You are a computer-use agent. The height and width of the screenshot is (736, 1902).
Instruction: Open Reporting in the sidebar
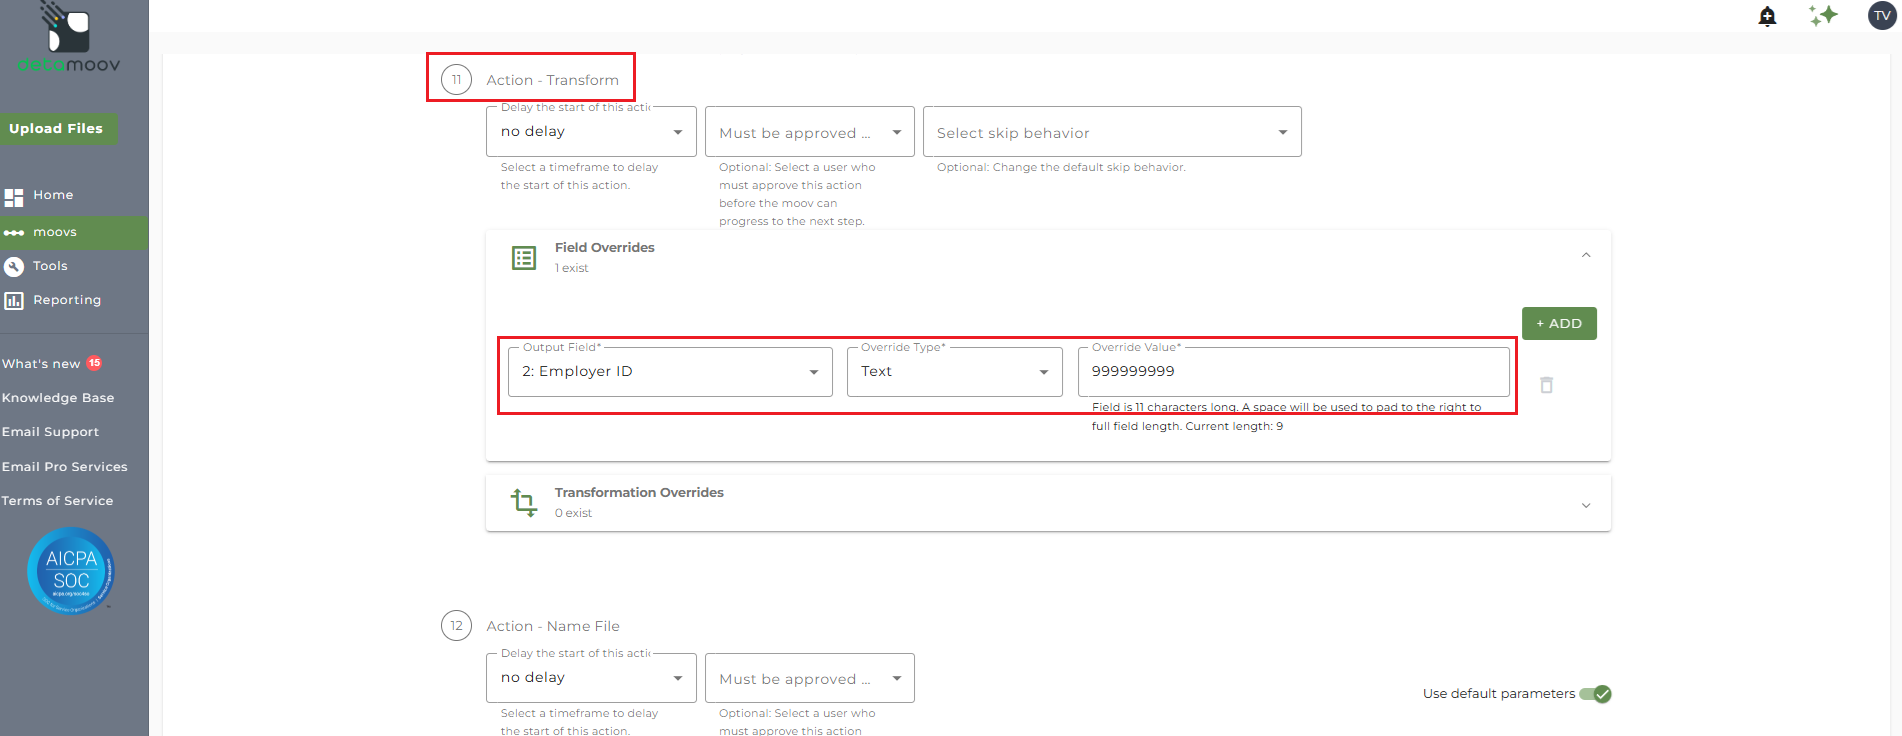coord(66,300)
